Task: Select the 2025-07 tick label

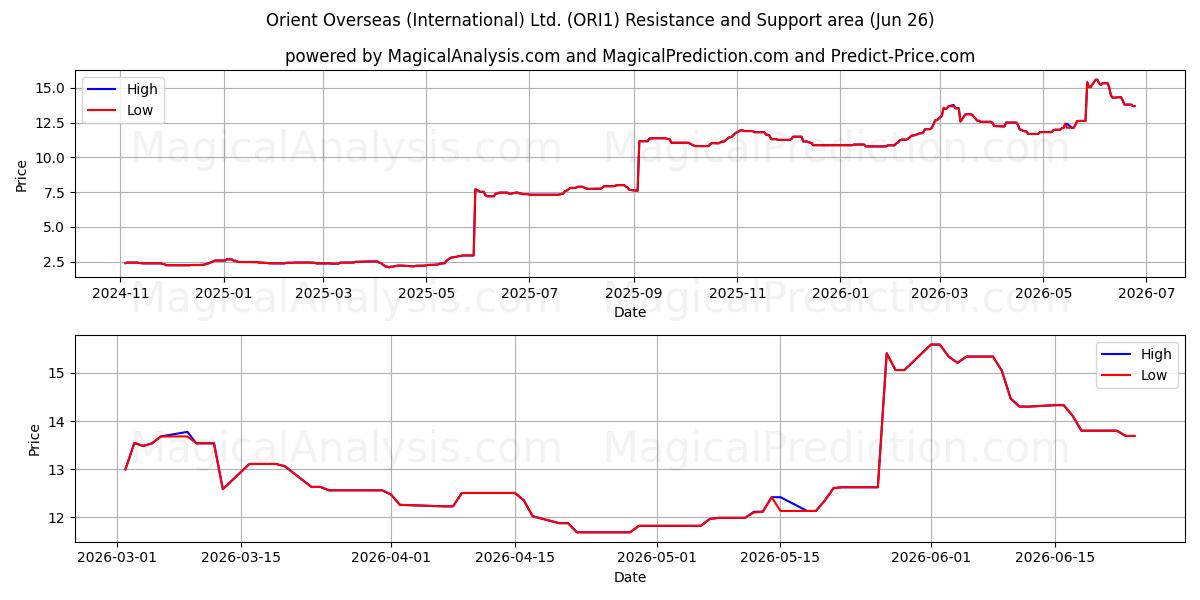Action: (528, 293)
